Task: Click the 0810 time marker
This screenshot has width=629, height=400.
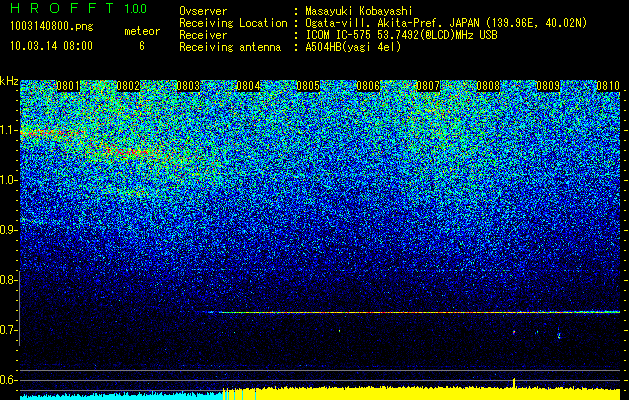Action: (x=608, y=86)
